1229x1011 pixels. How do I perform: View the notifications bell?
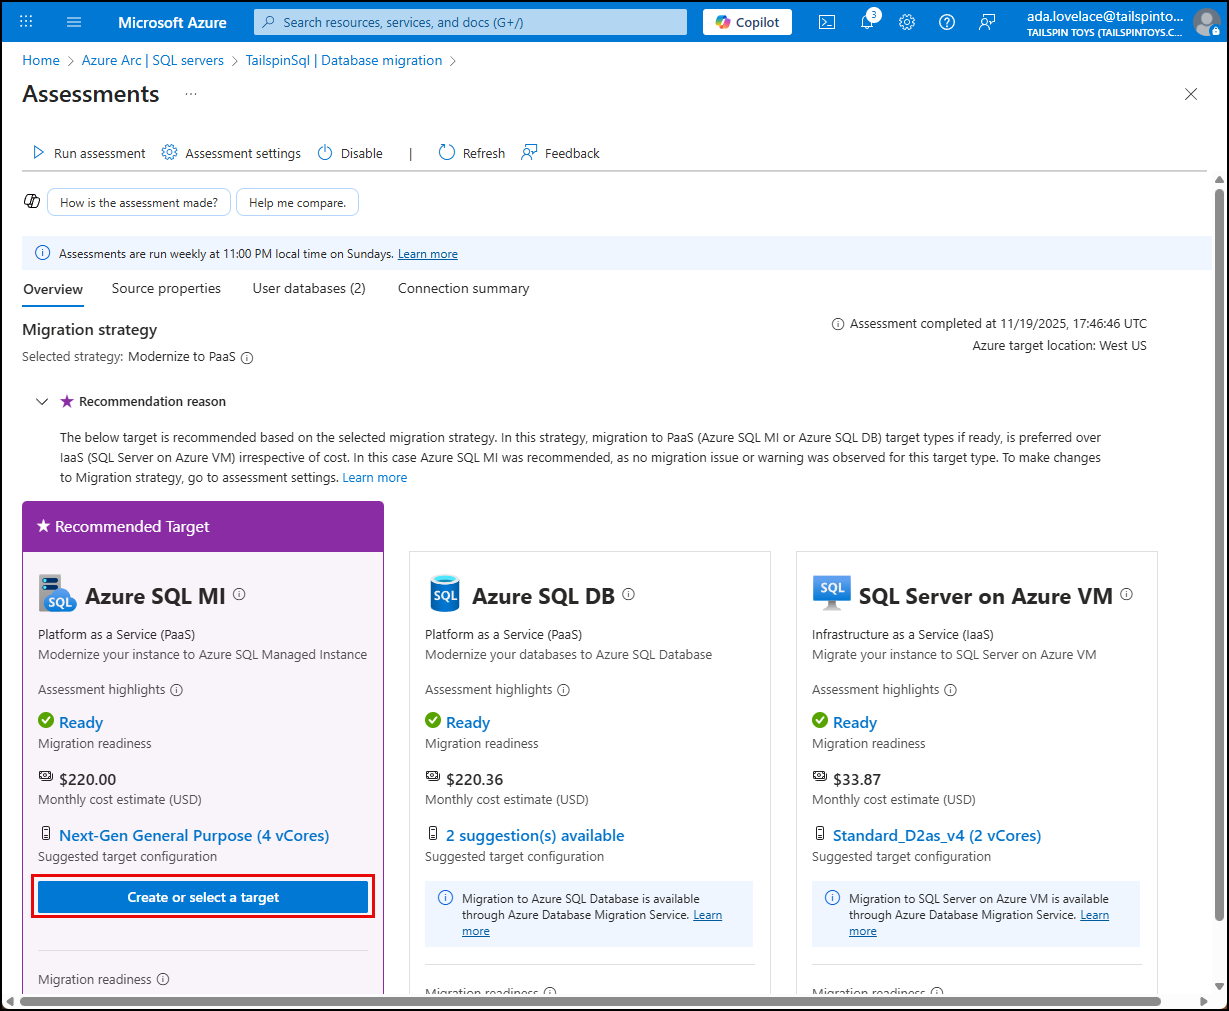point(866,21)
